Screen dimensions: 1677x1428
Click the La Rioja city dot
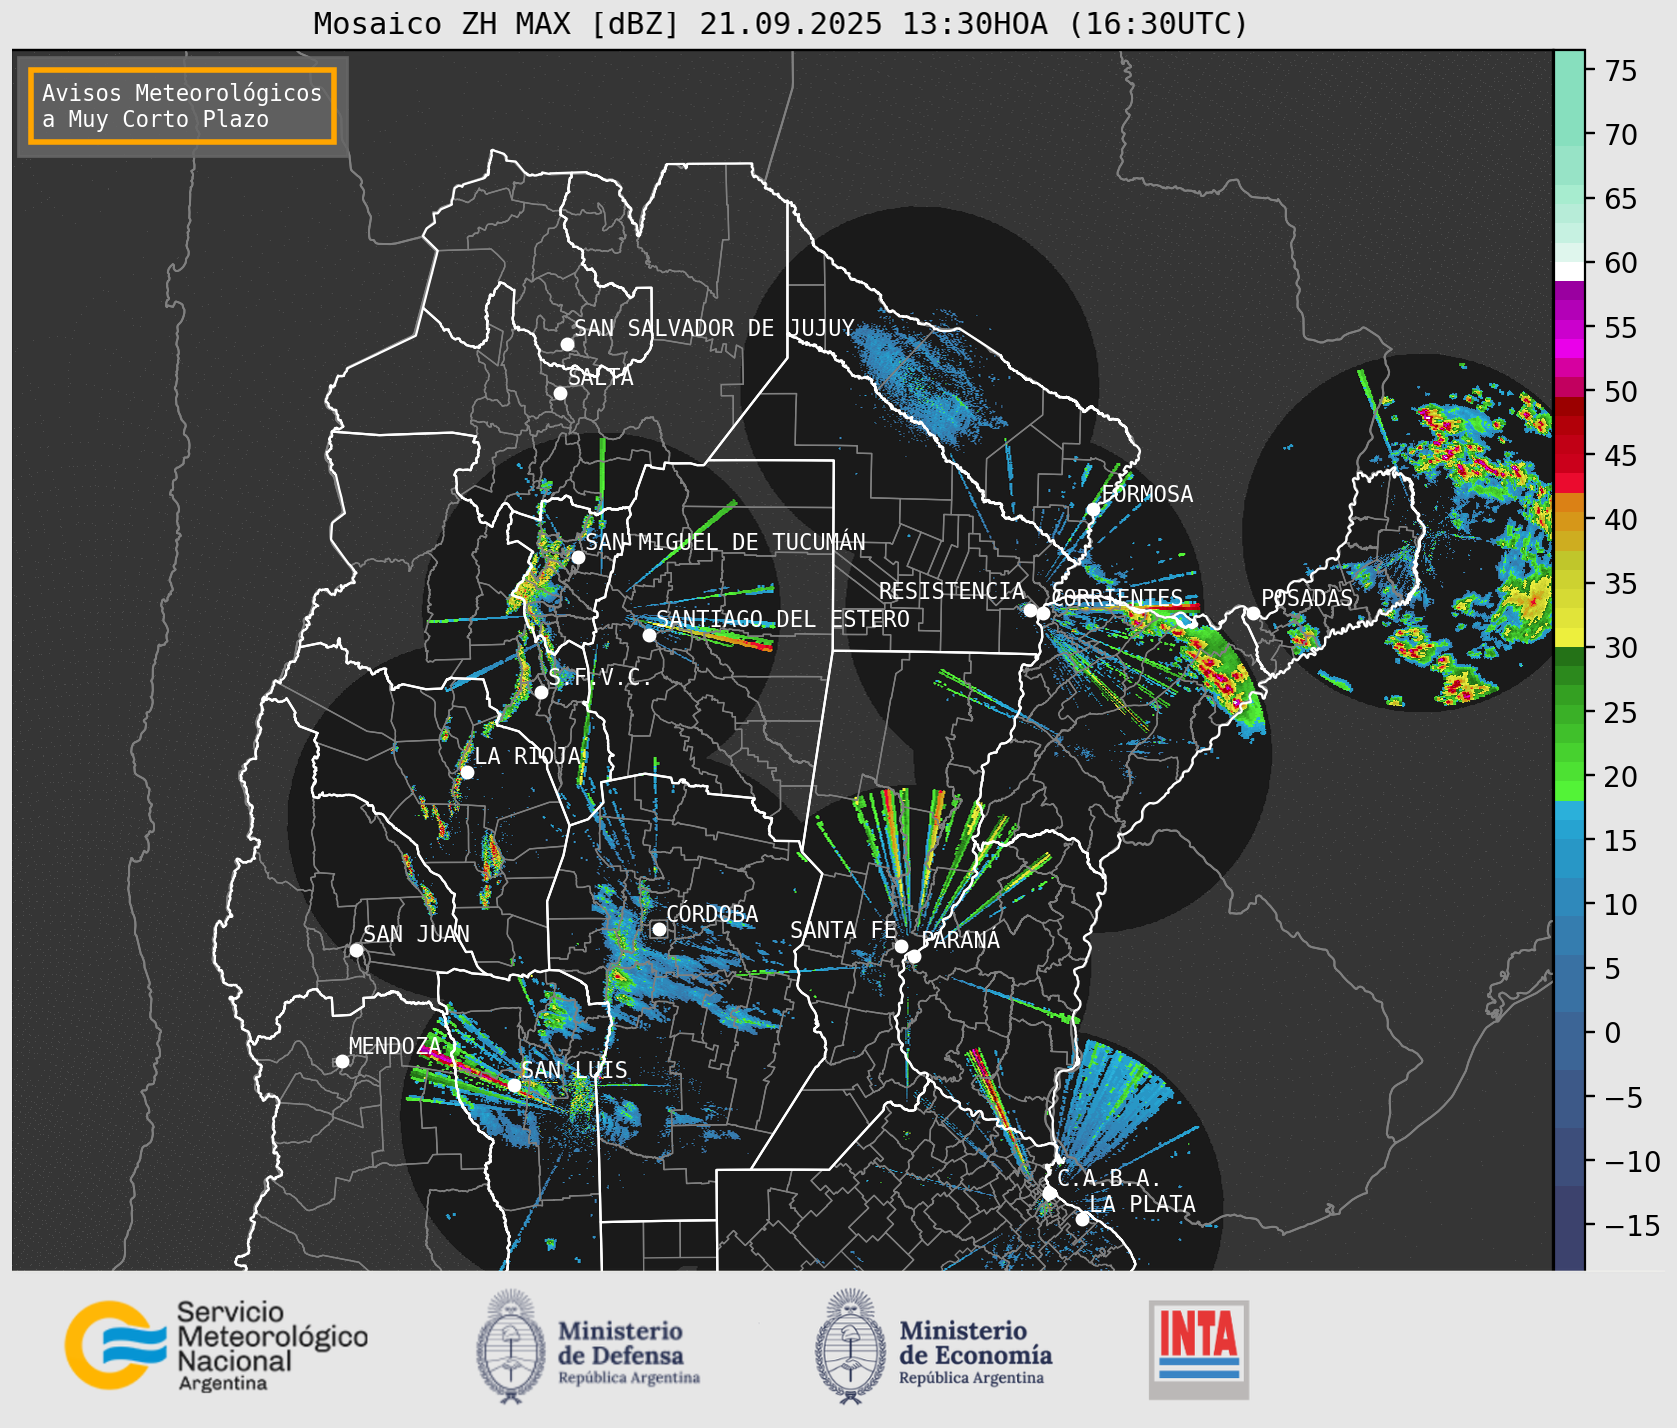[x=467, y=772]
